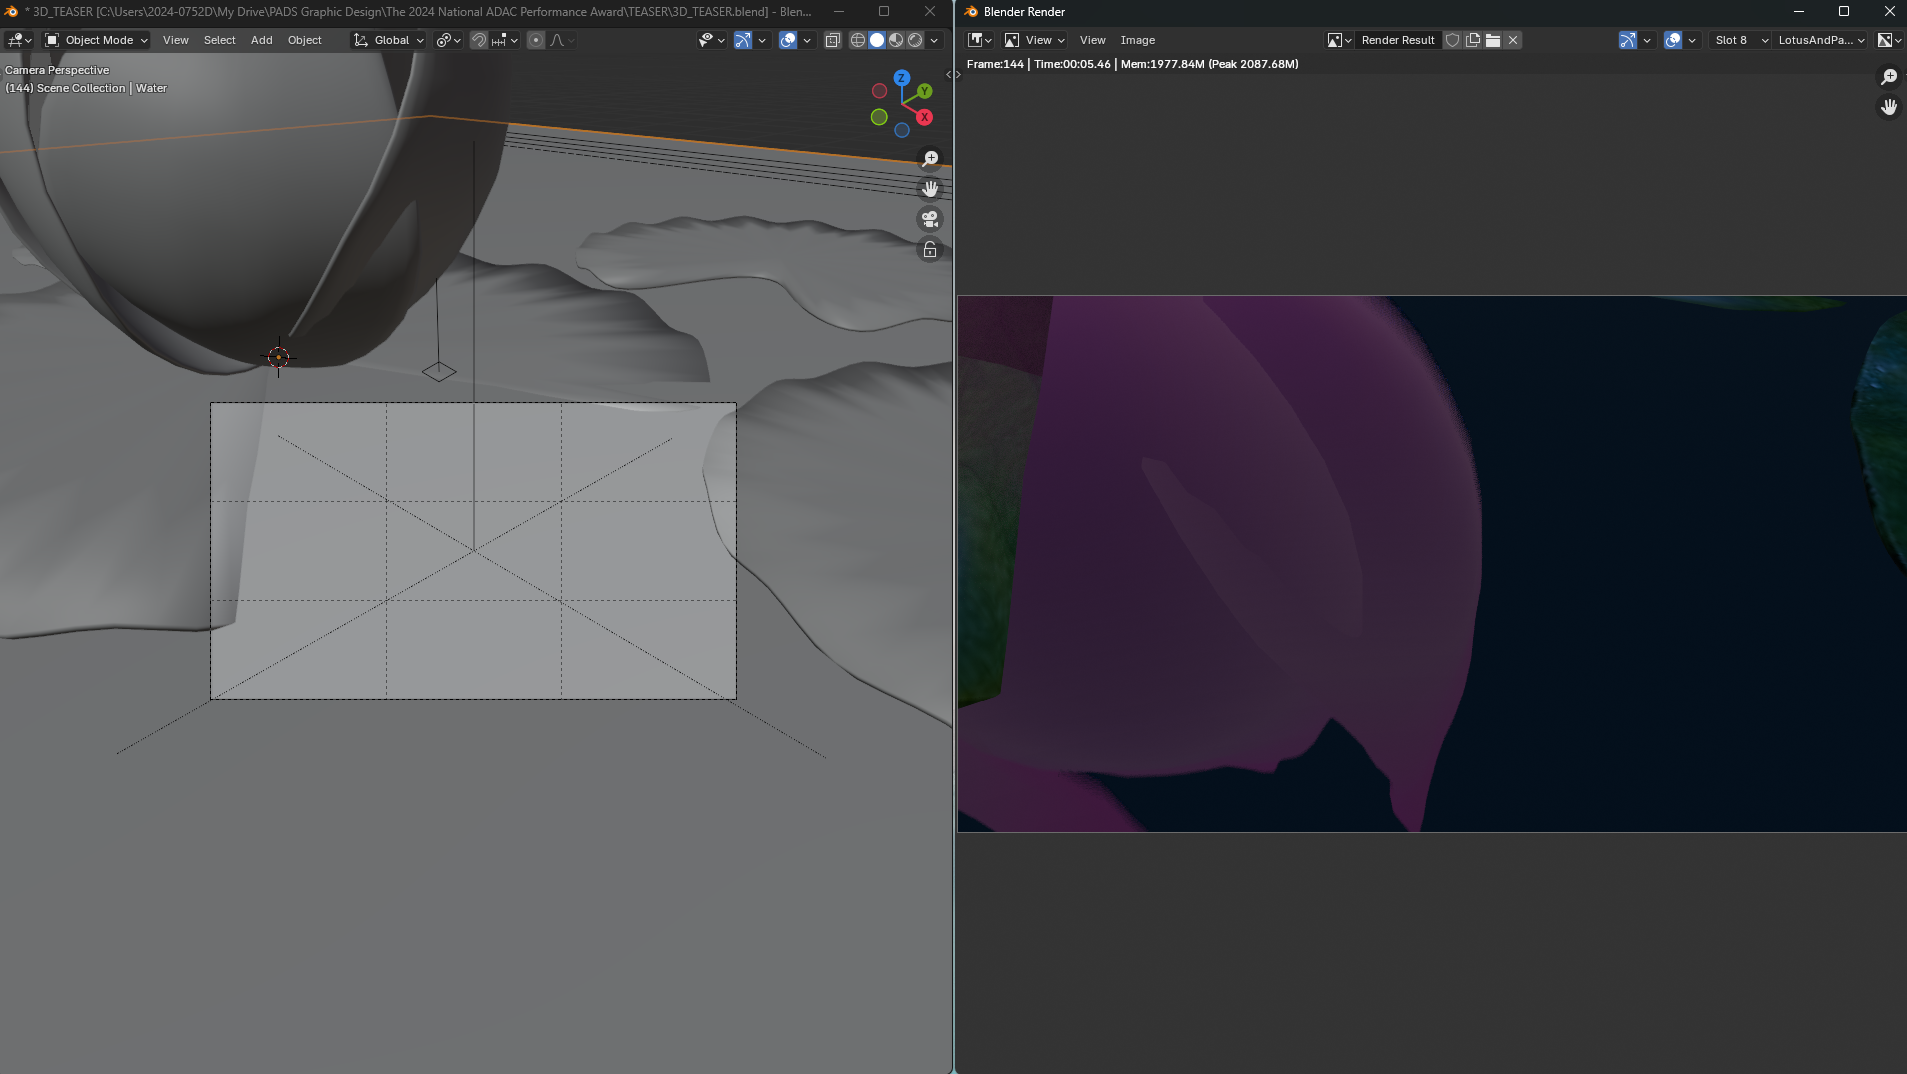
Task: Click the Z axis on navigation gizmo
Action: 902,78
